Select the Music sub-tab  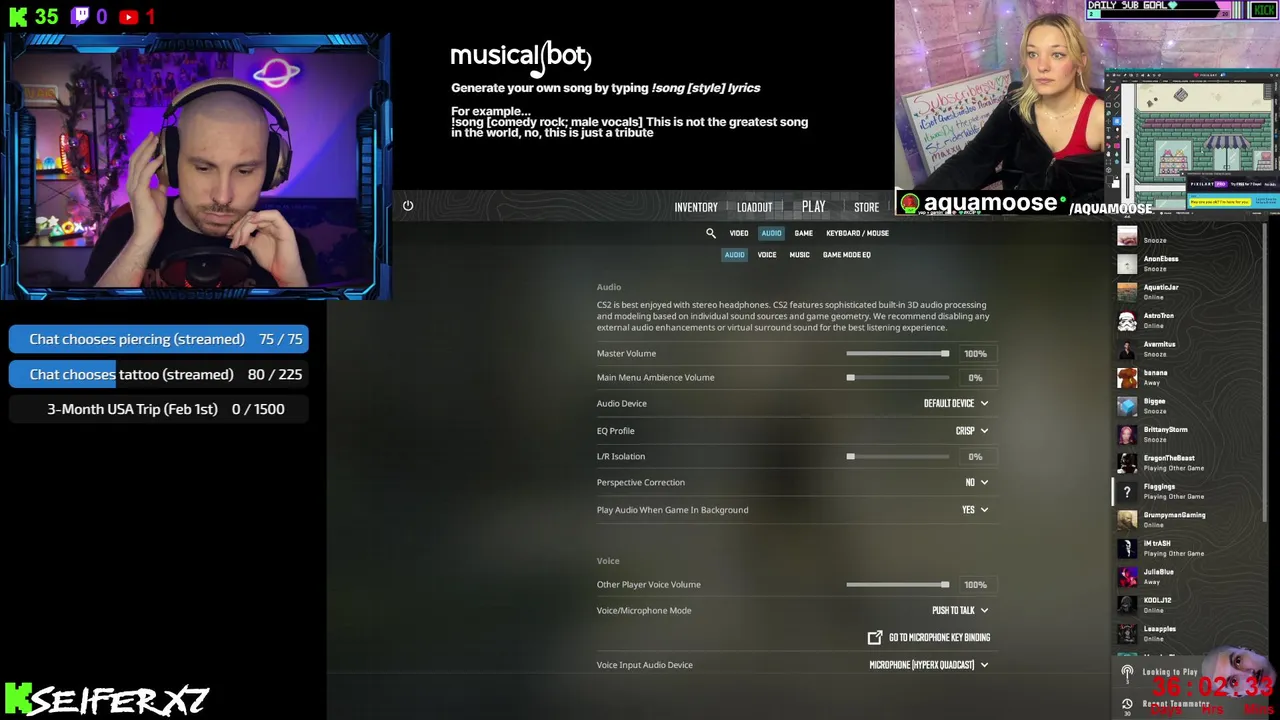pos(799,255)
